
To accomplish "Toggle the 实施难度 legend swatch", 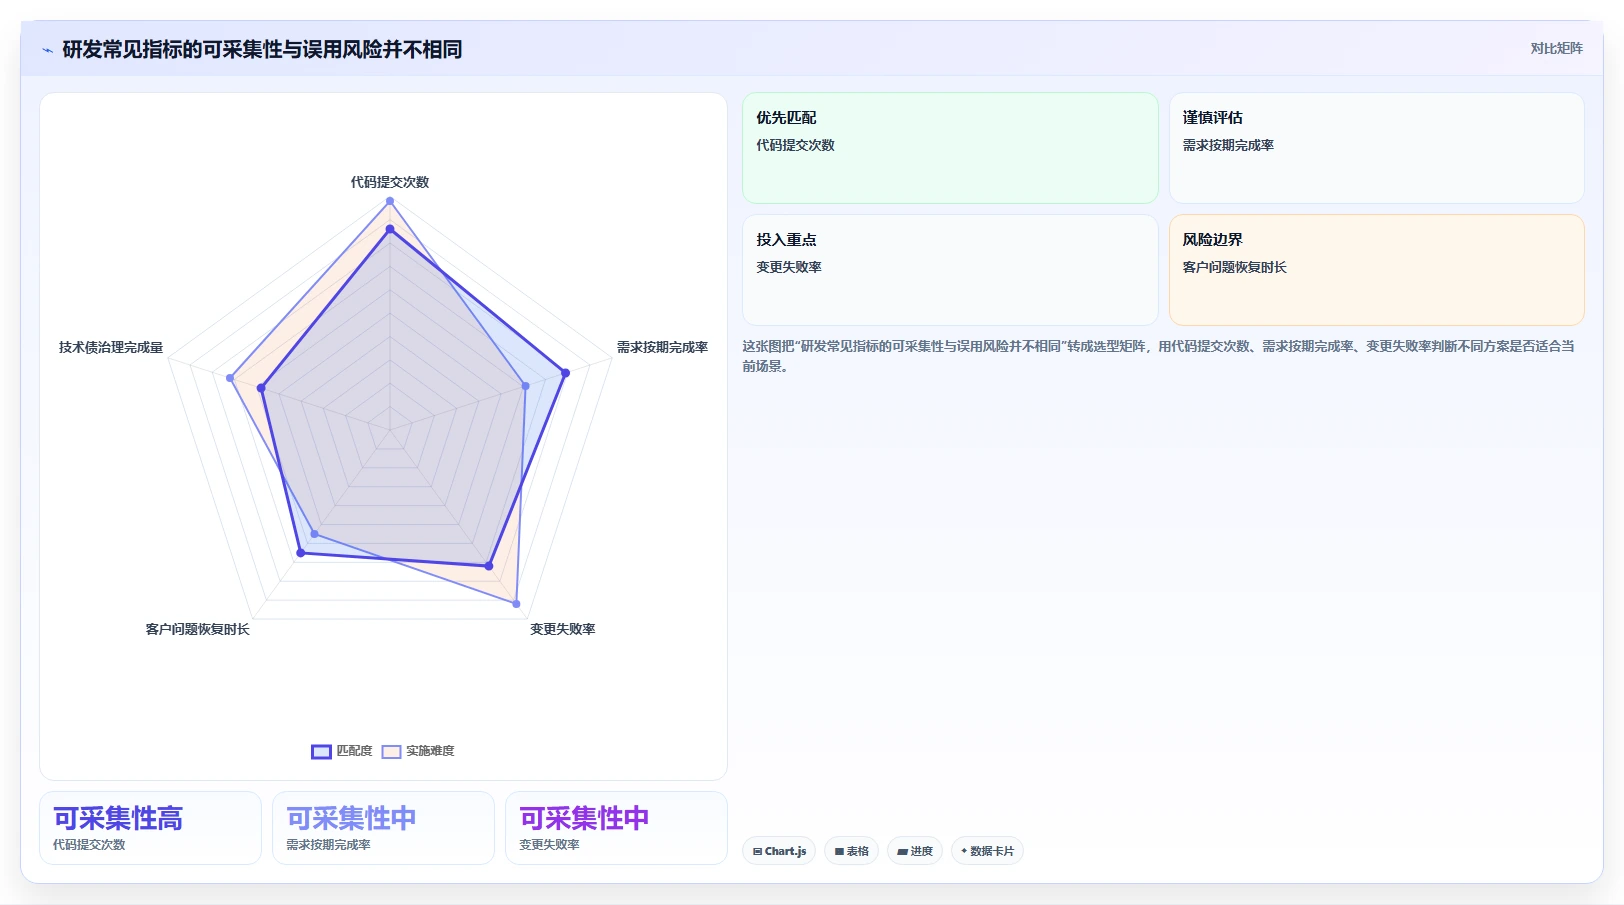I will [391, 751].
